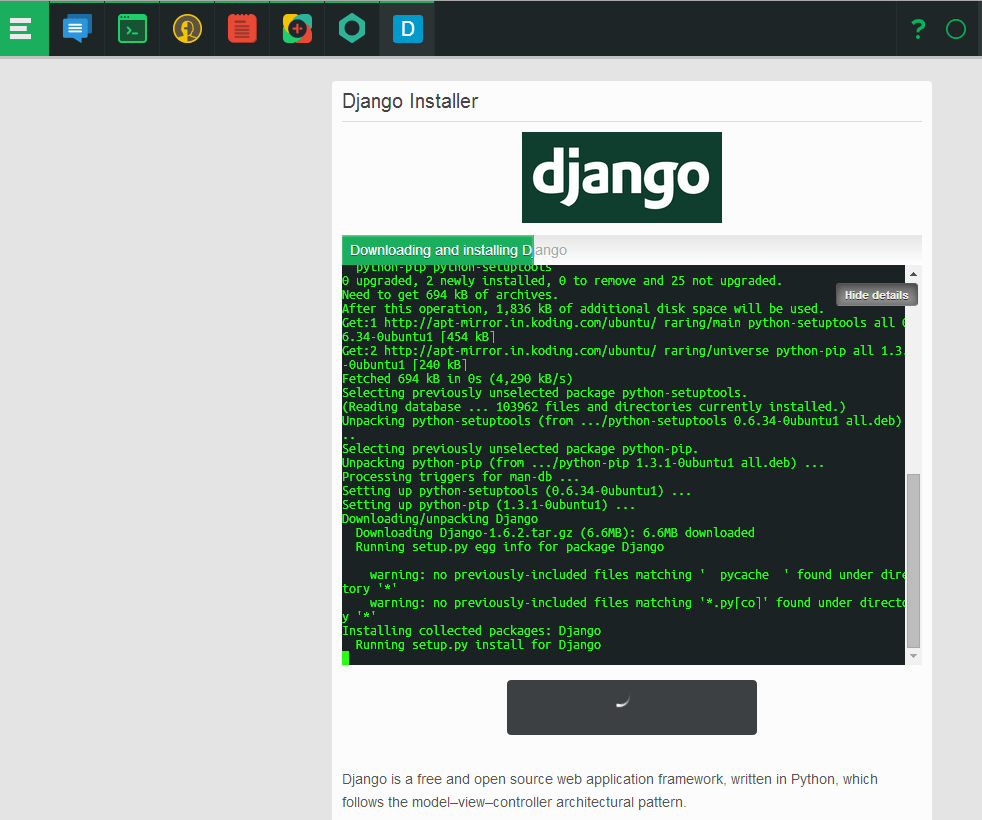Collapse the installation console output
The image size is (982, 820).
pyautogui.click(x=876, y=294)
